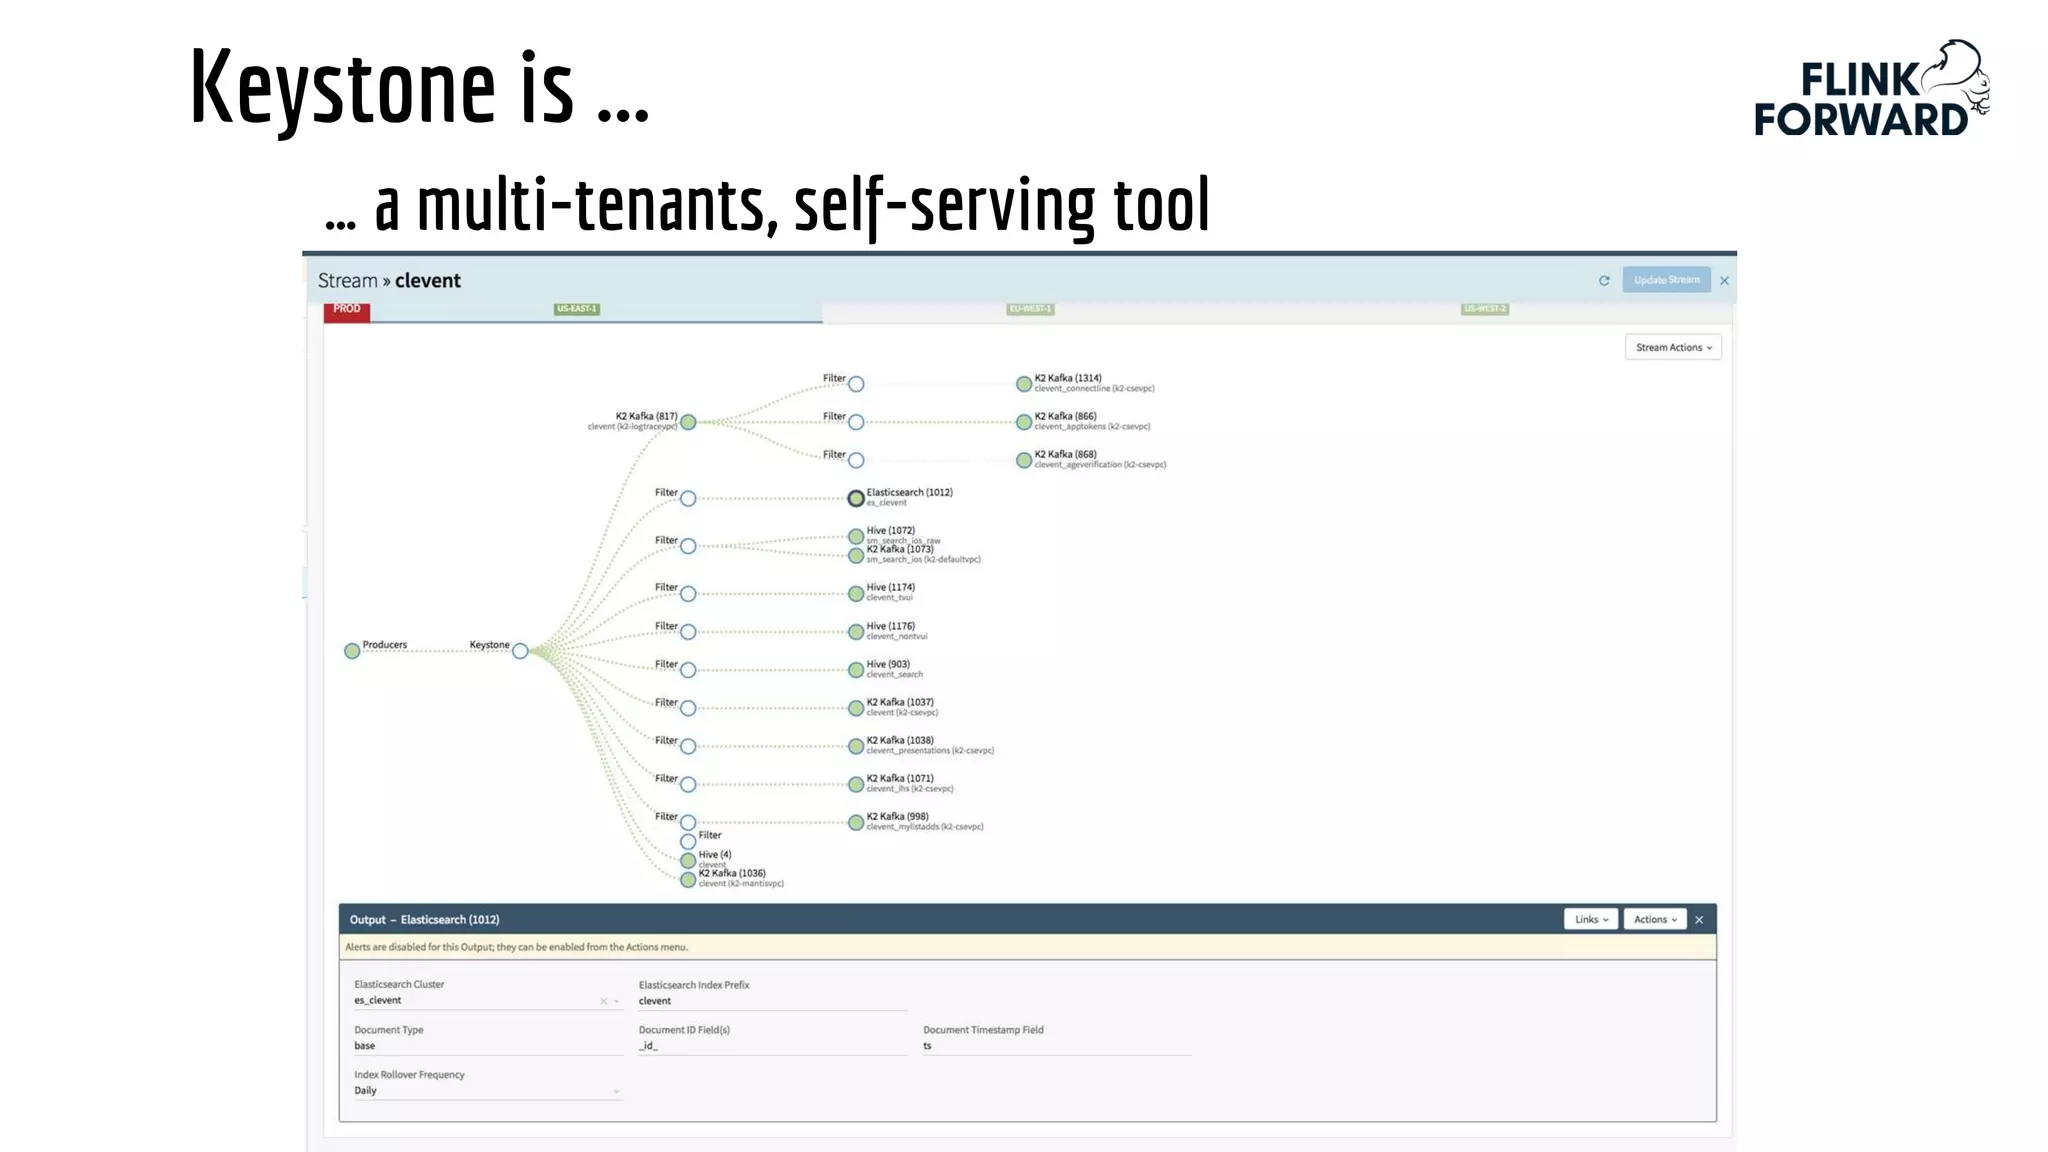Click the K2 Kafka (1038) presentations node
Viewport: 2048px width, 1152px height.
pyautogui.click(x=856, y=746)
